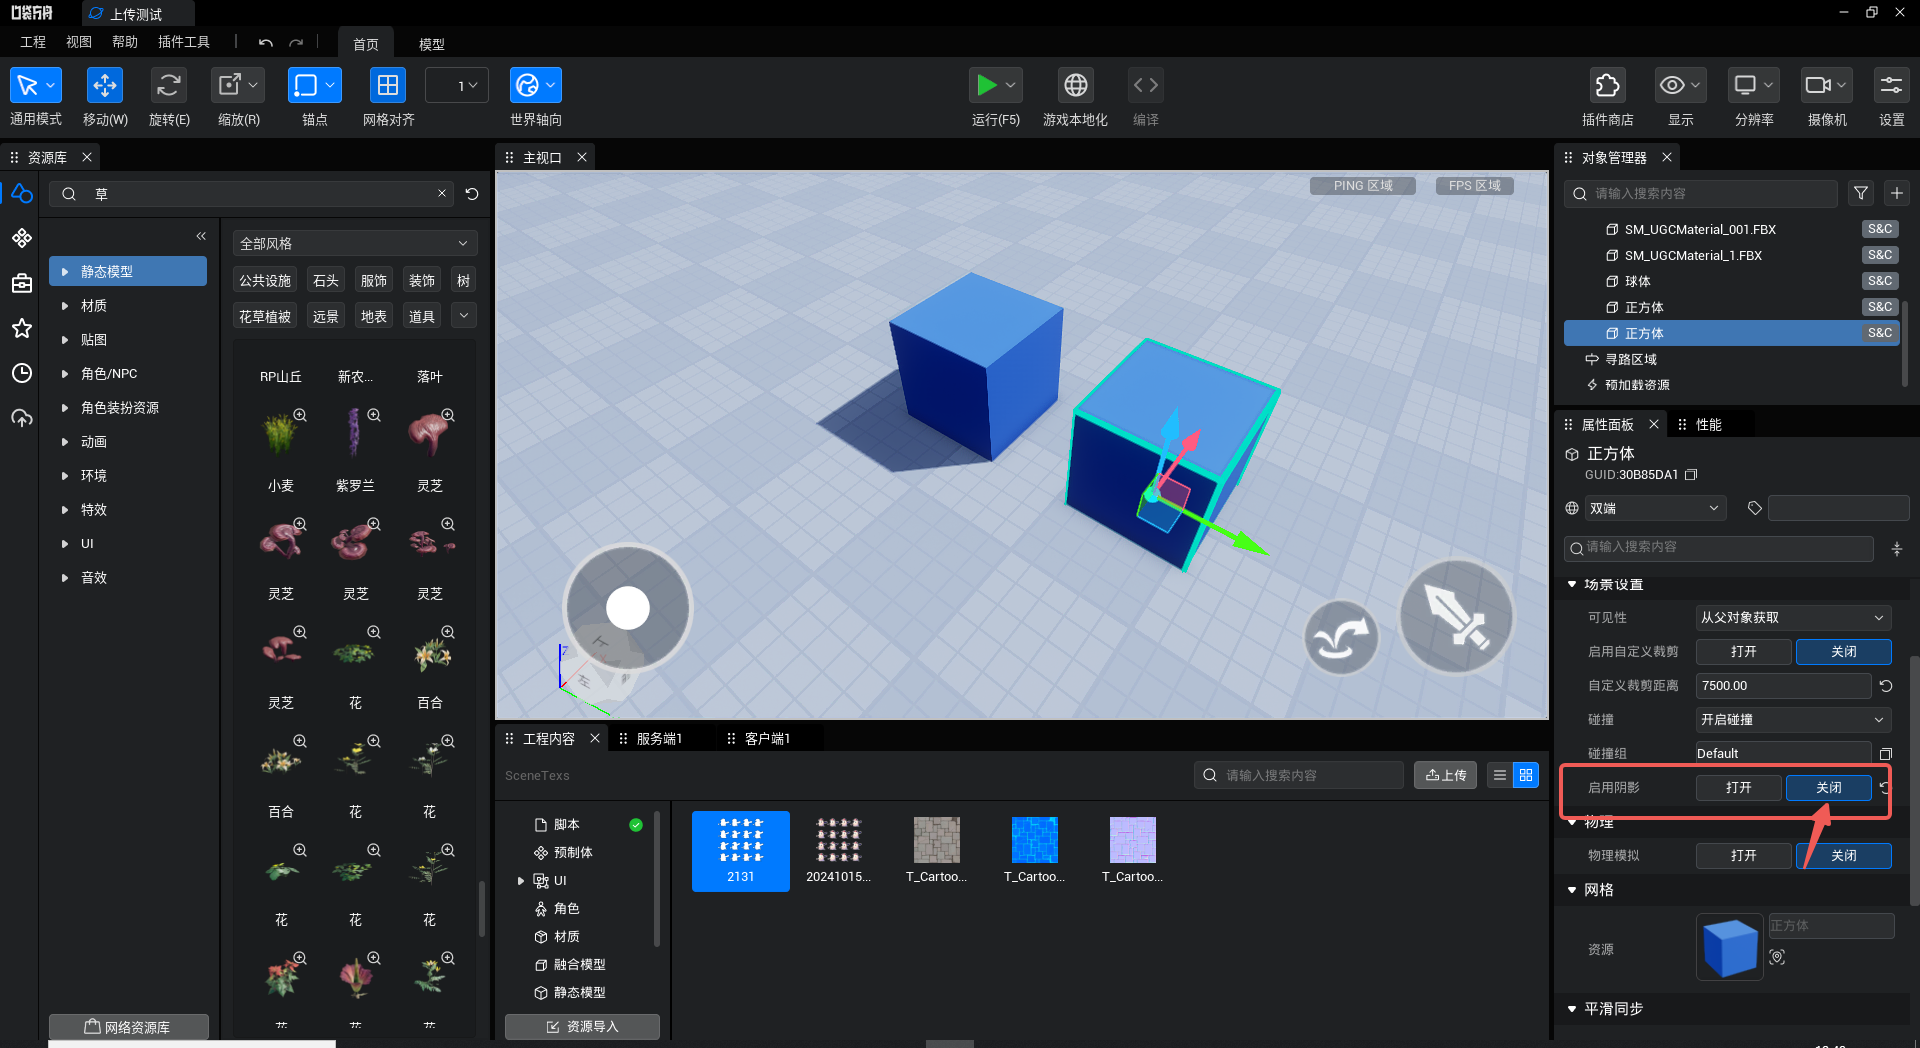The height and width of the screenshot is (1048, 1920).
Task: Turn on shadows (启用阴影 打开)
Action: coord(1738,787)
